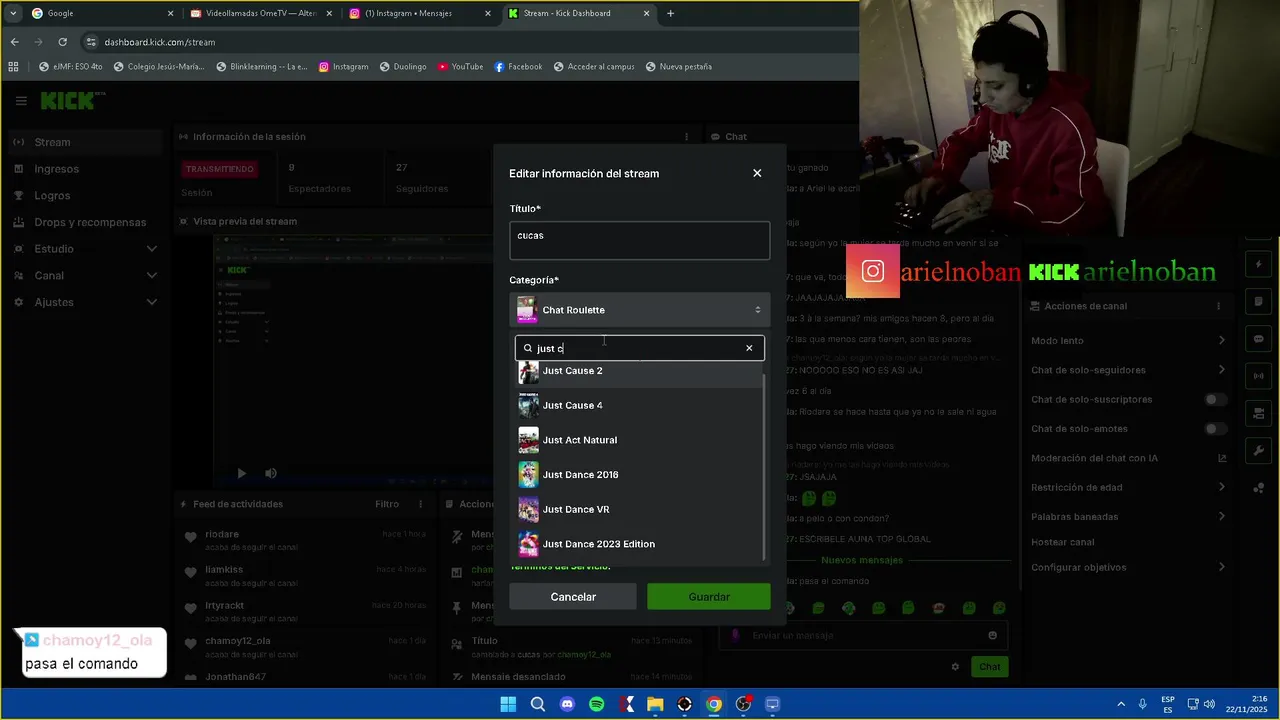Switch to the Google browser tab

(100, 14)
